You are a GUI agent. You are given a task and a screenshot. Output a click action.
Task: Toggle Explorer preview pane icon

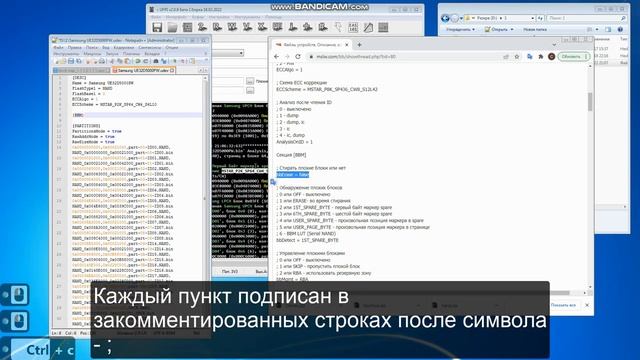pyautogui.click(x=608, y=29)
